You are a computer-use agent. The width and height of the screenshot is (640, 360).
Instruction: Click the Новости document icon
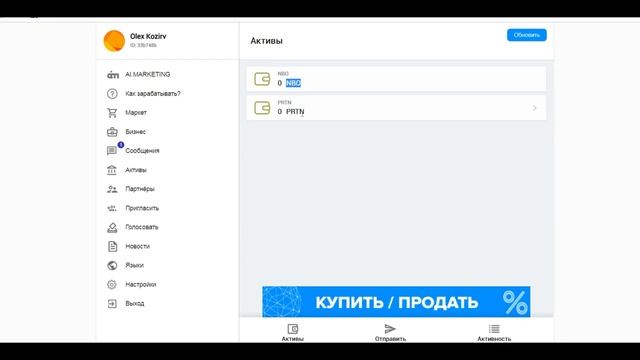pos(112,247)
